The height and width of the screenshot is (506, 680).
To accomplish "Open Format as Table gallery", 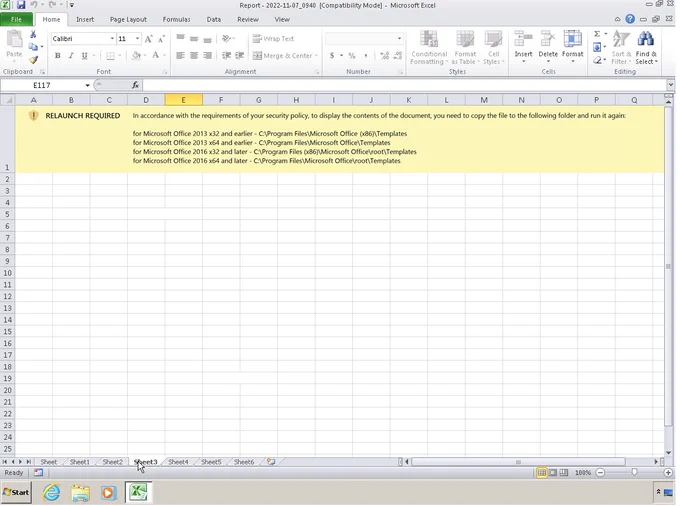I will pos(465,48).
